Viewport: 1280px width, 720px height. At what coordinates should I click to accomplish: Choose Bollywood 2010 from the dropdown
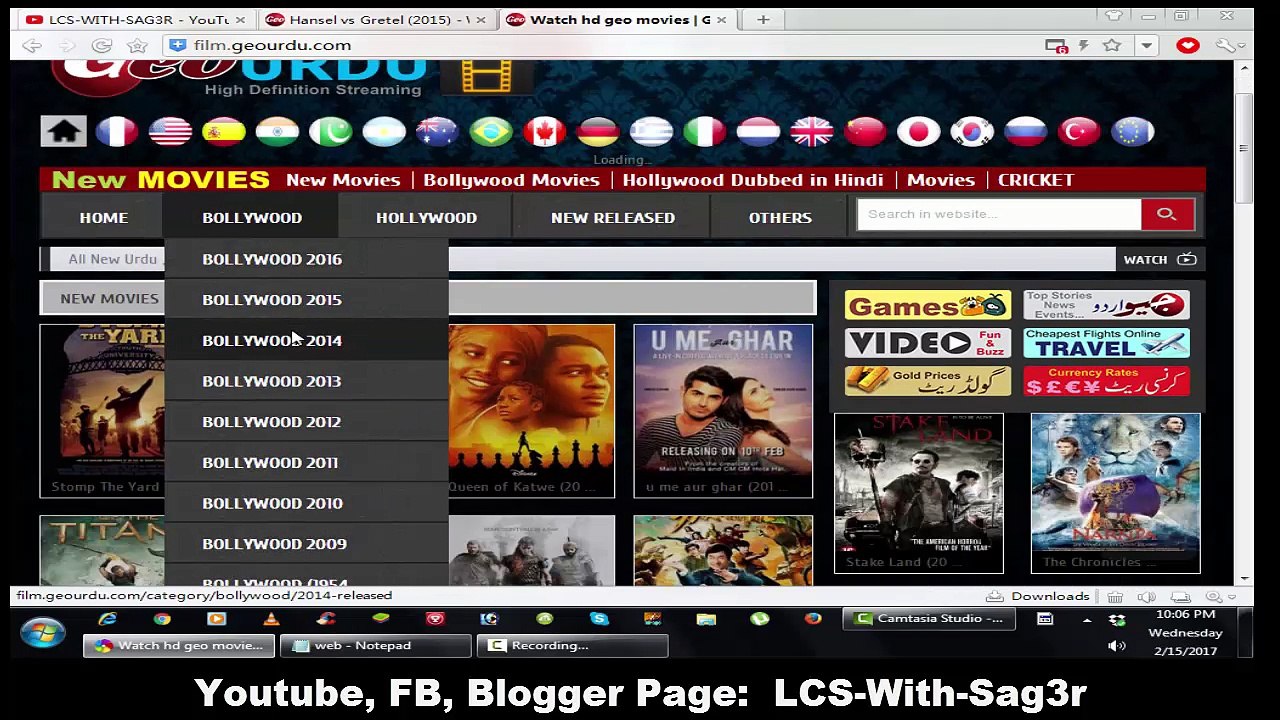[306, 503]
